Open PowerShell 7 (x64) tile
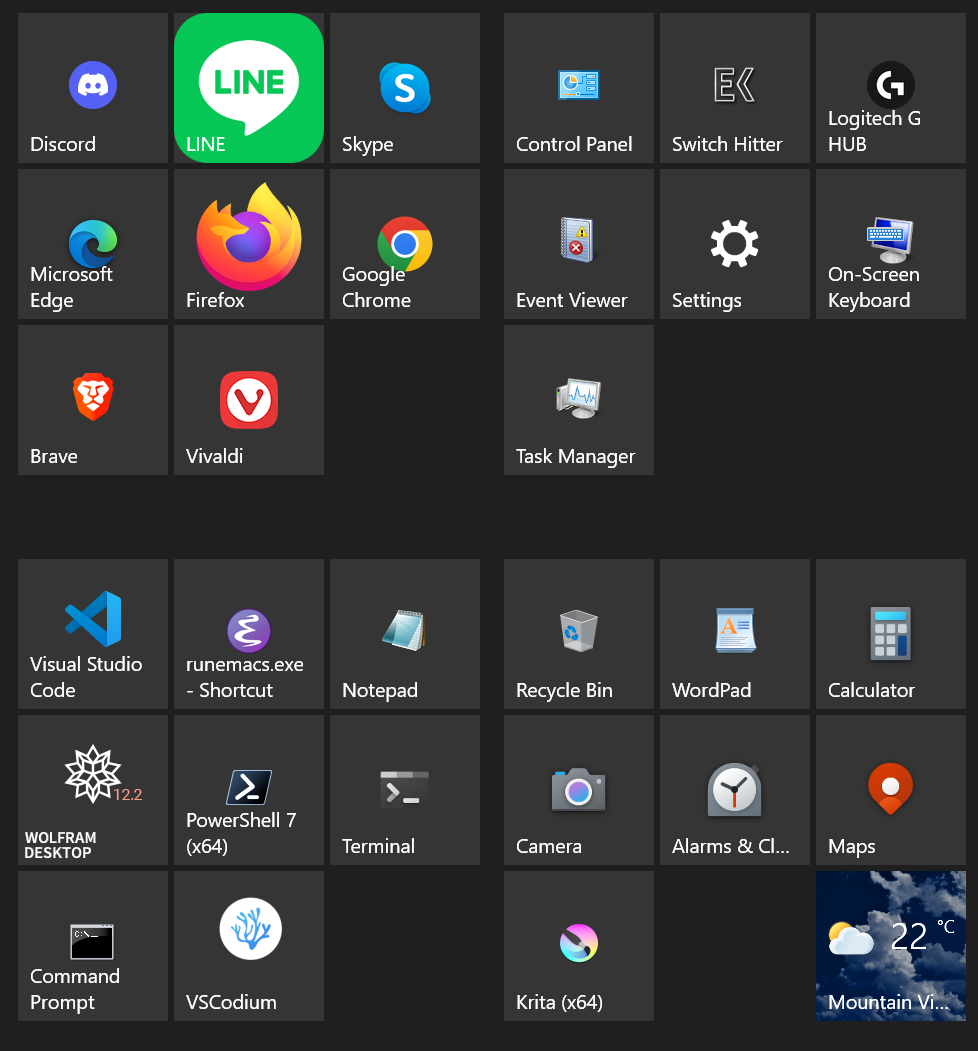 point(249,790)
